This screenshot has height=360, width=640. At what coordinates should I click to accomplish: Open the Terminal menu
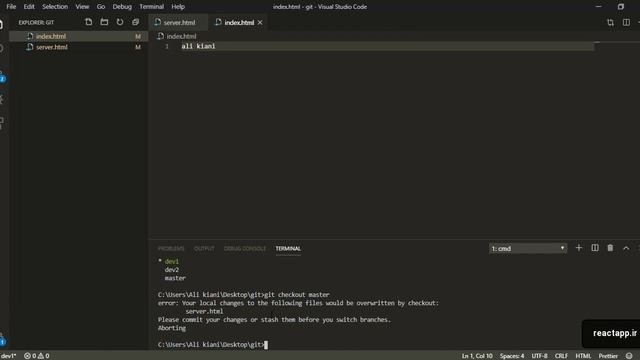tap(151, 7)
